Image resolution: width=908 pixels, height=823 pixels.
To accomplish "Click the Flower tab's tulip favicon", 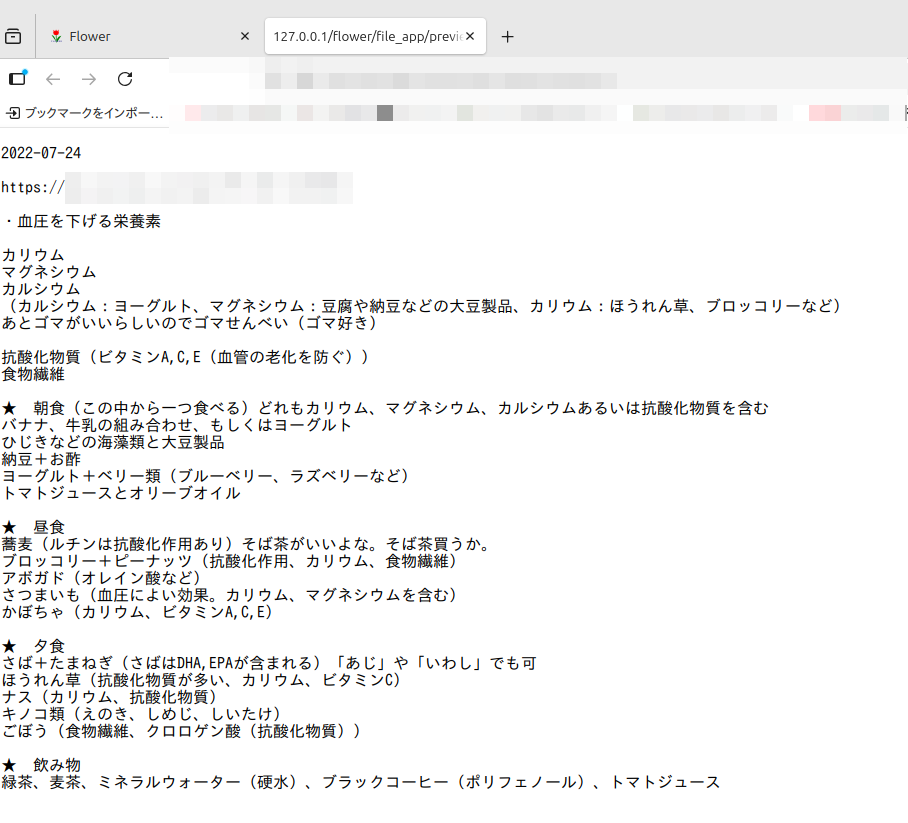I will [x=56, y=37].
